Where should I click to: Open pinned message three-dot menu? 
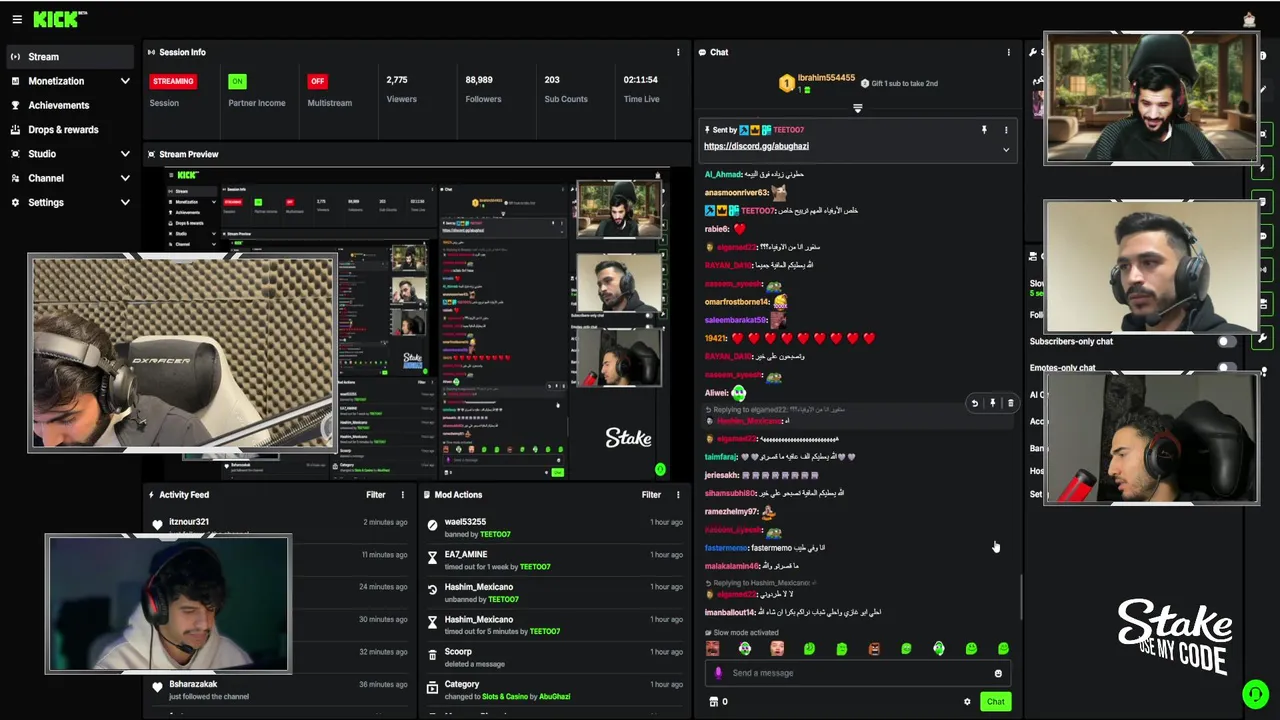[x=1006, y=130]
